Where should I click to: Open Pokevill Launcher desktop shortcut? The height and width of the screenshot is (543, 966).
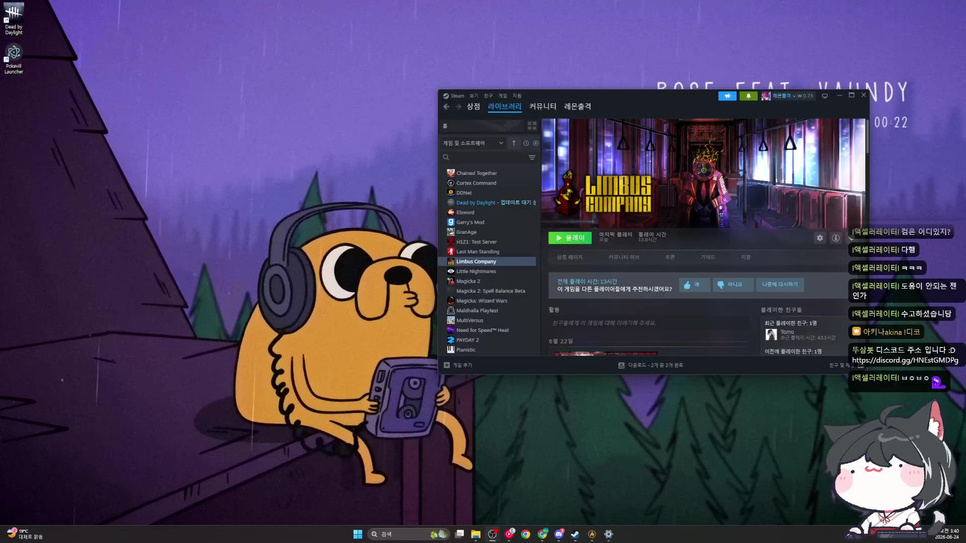pyautogui.click(x=14, y=59)
